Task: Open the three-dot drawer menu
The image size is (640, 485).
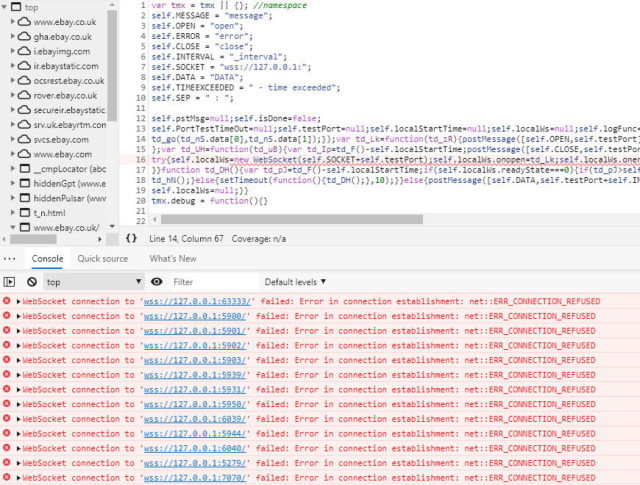Action: (x=9, y=259)
